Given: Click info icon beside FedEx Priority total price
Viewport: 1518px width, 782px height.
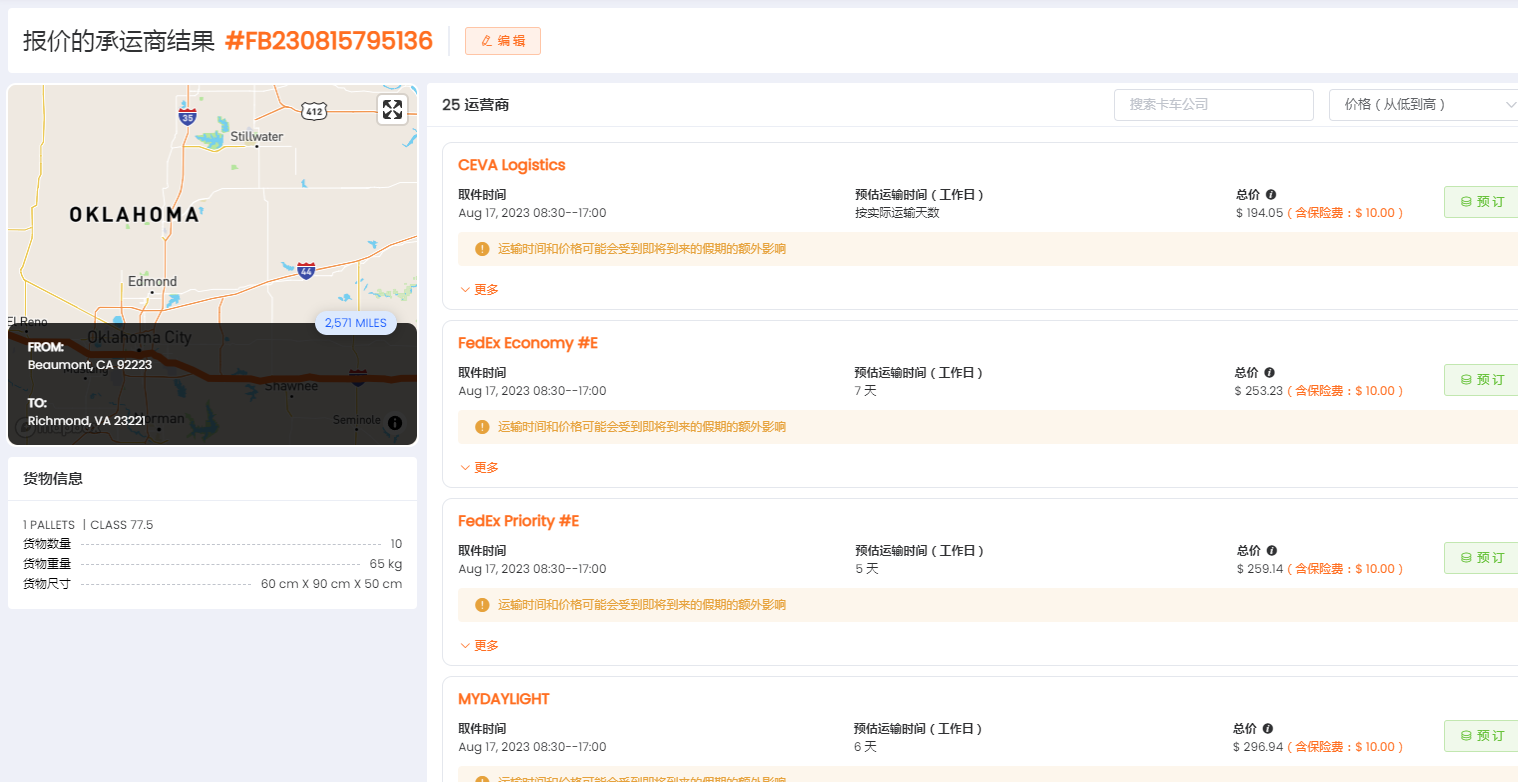Looking at the screenshot, I should tap(1271, 551).
